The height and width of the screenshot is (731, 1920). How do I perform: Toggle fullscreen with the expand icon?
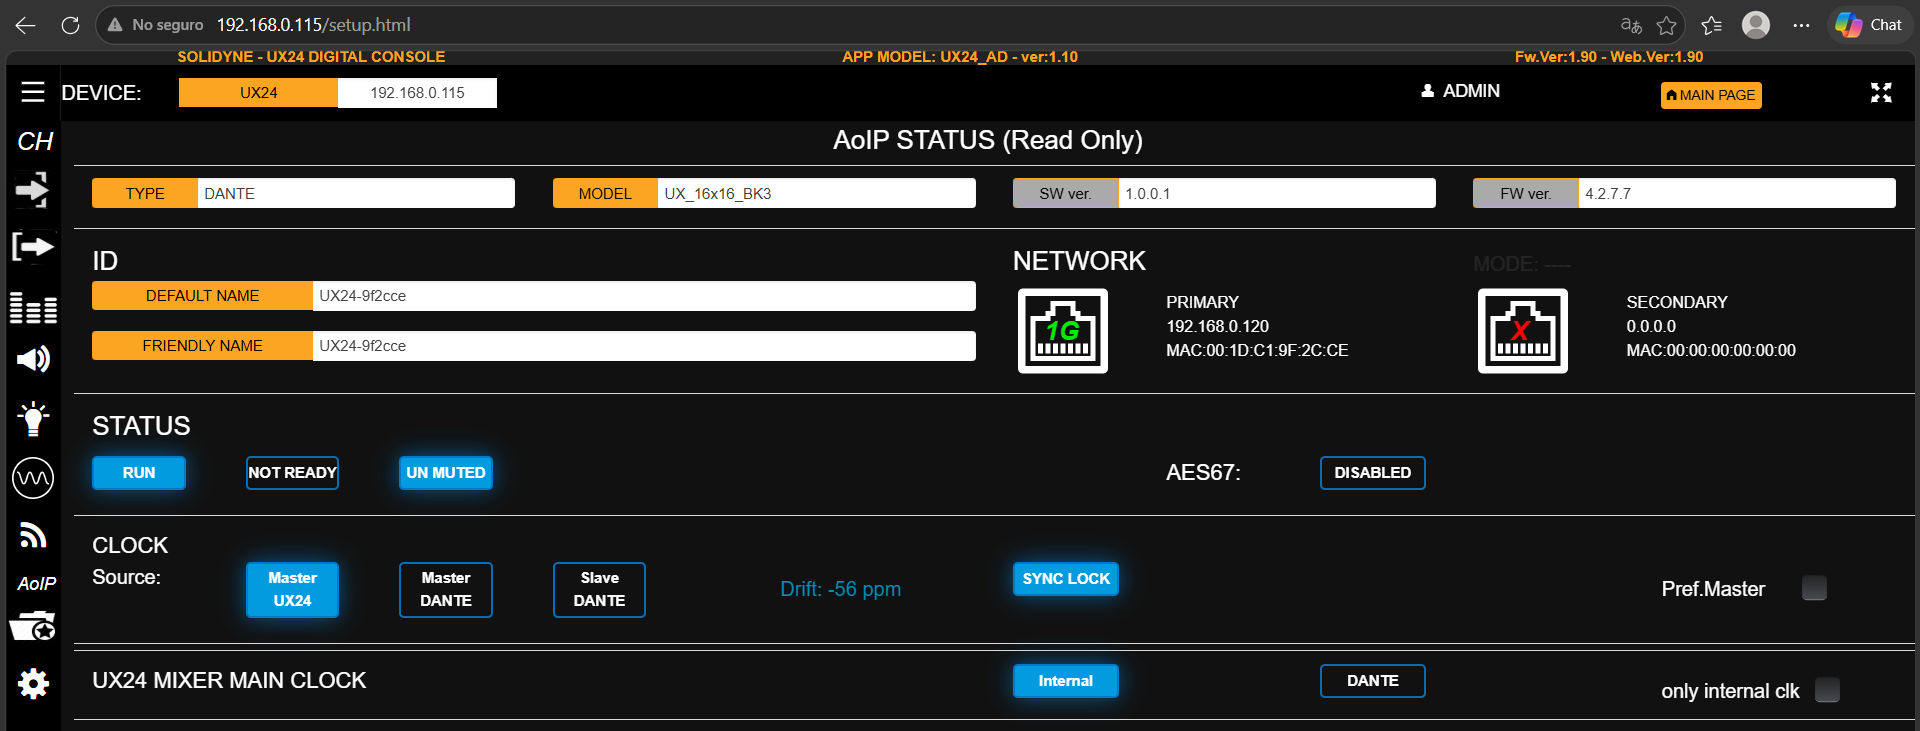1881,93
